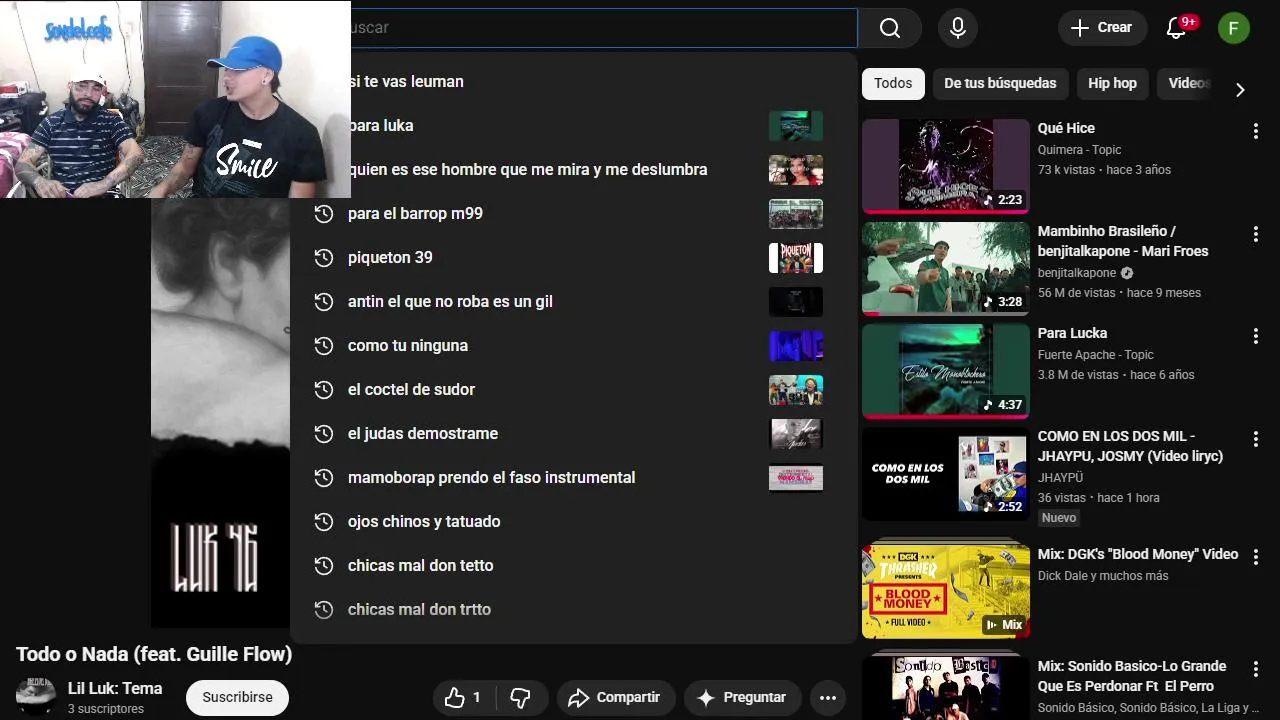1280x720 pixels.
Task: Open the notifications bell
Action: coord(1176,28)
